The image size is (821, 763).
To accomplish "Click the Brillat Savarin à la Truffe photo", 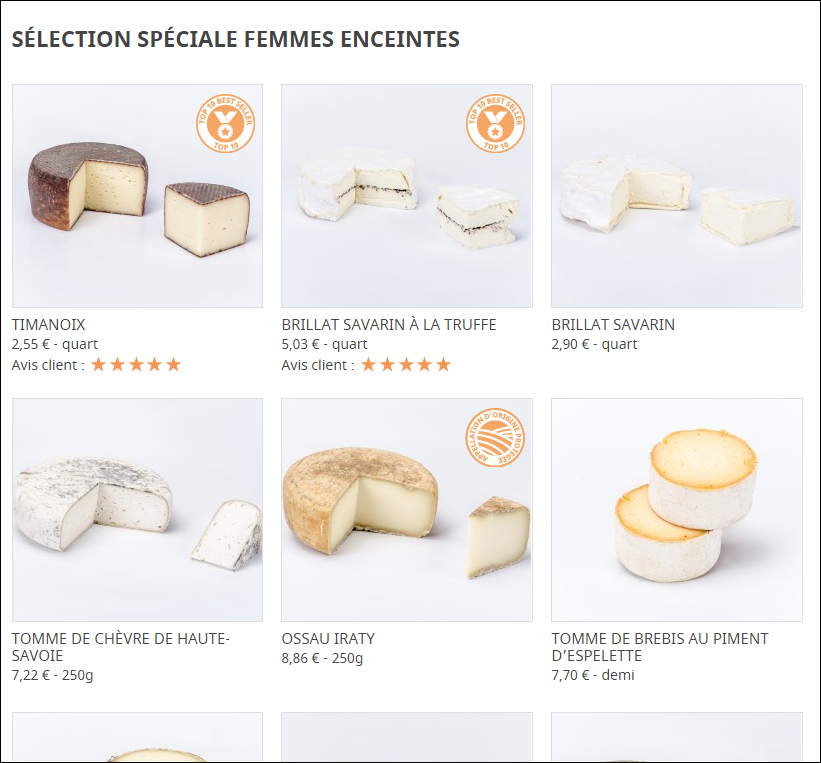I will 406,196.
